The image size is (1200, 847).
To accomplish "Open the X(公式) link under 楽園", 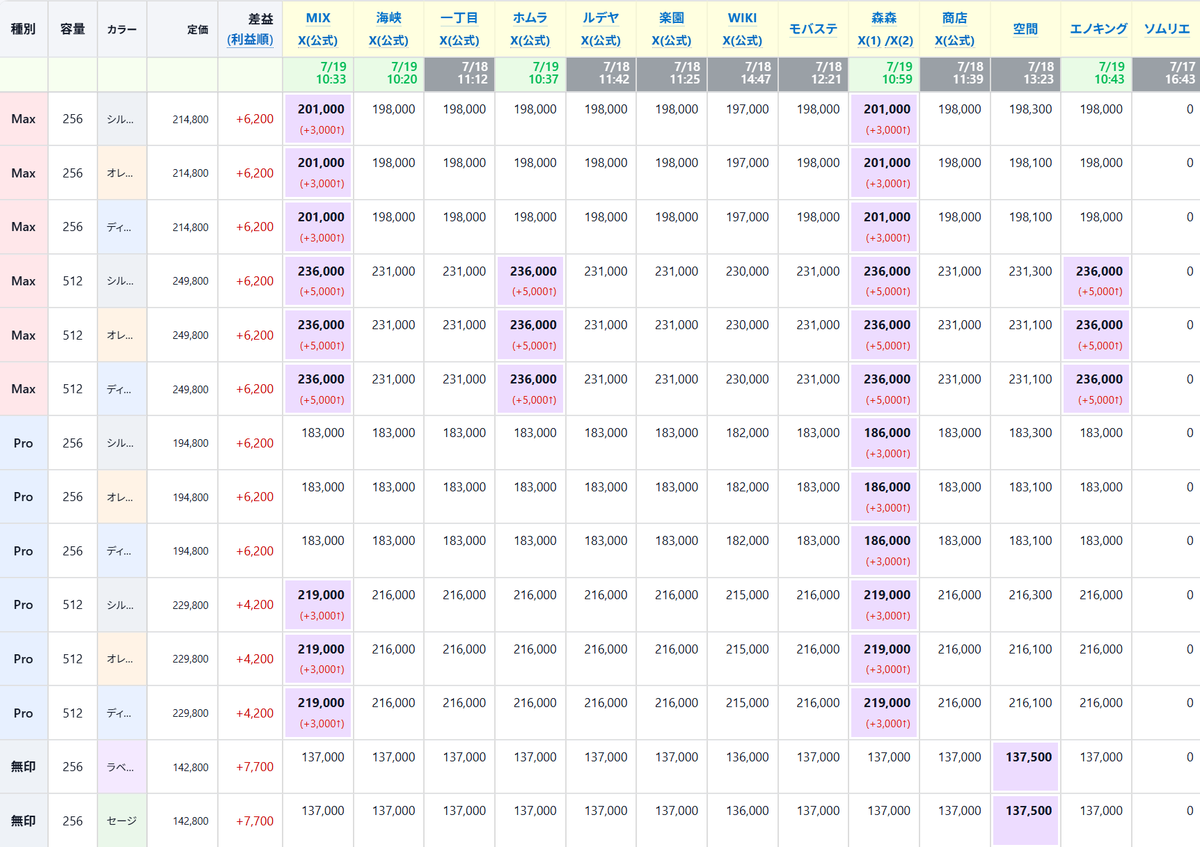I will (672, 41).
